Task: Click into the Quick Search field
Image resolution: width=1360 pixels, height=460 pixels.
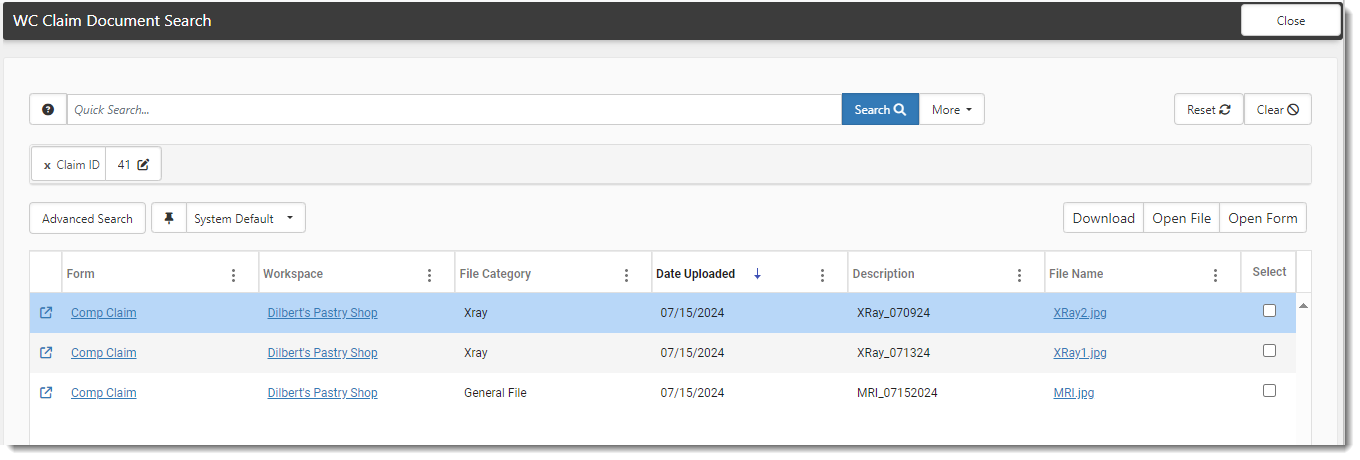Action: [x=454, y=110]
